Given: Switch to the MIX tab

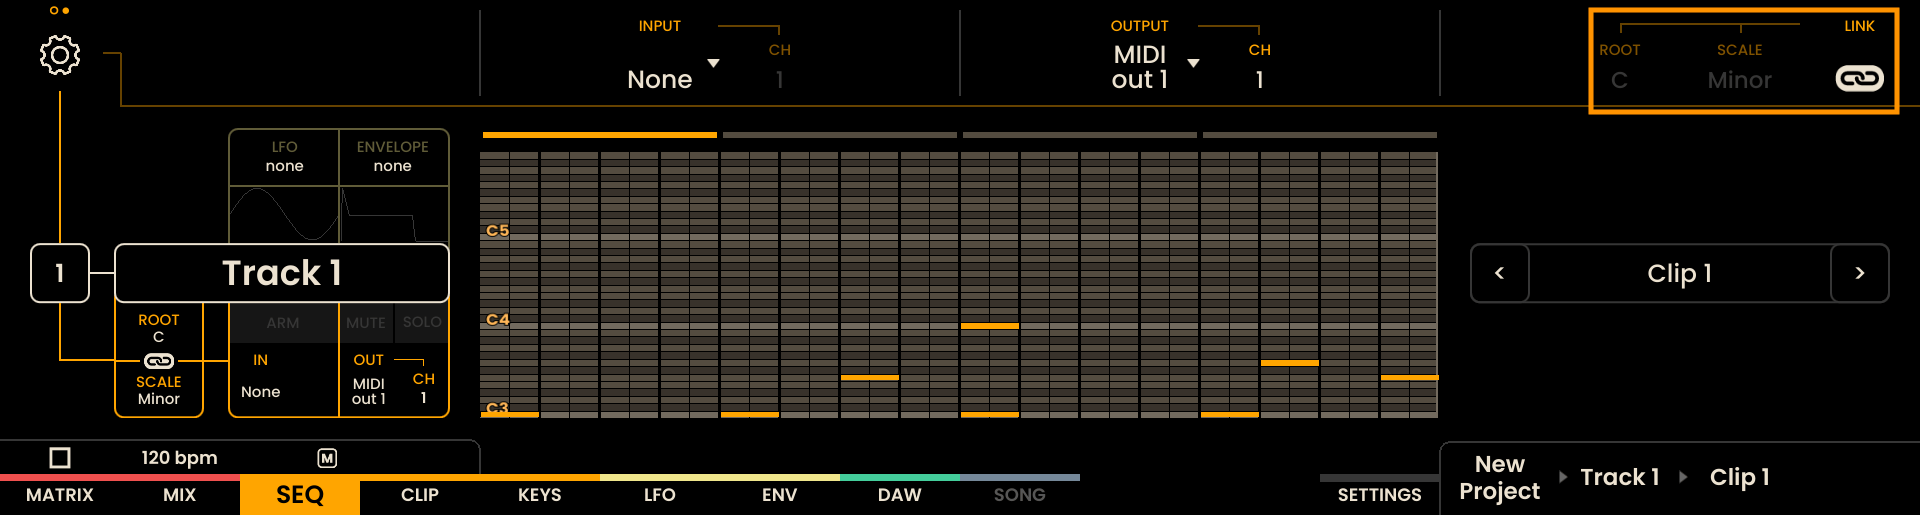Looking at the screenshot, I should point(180,495).
